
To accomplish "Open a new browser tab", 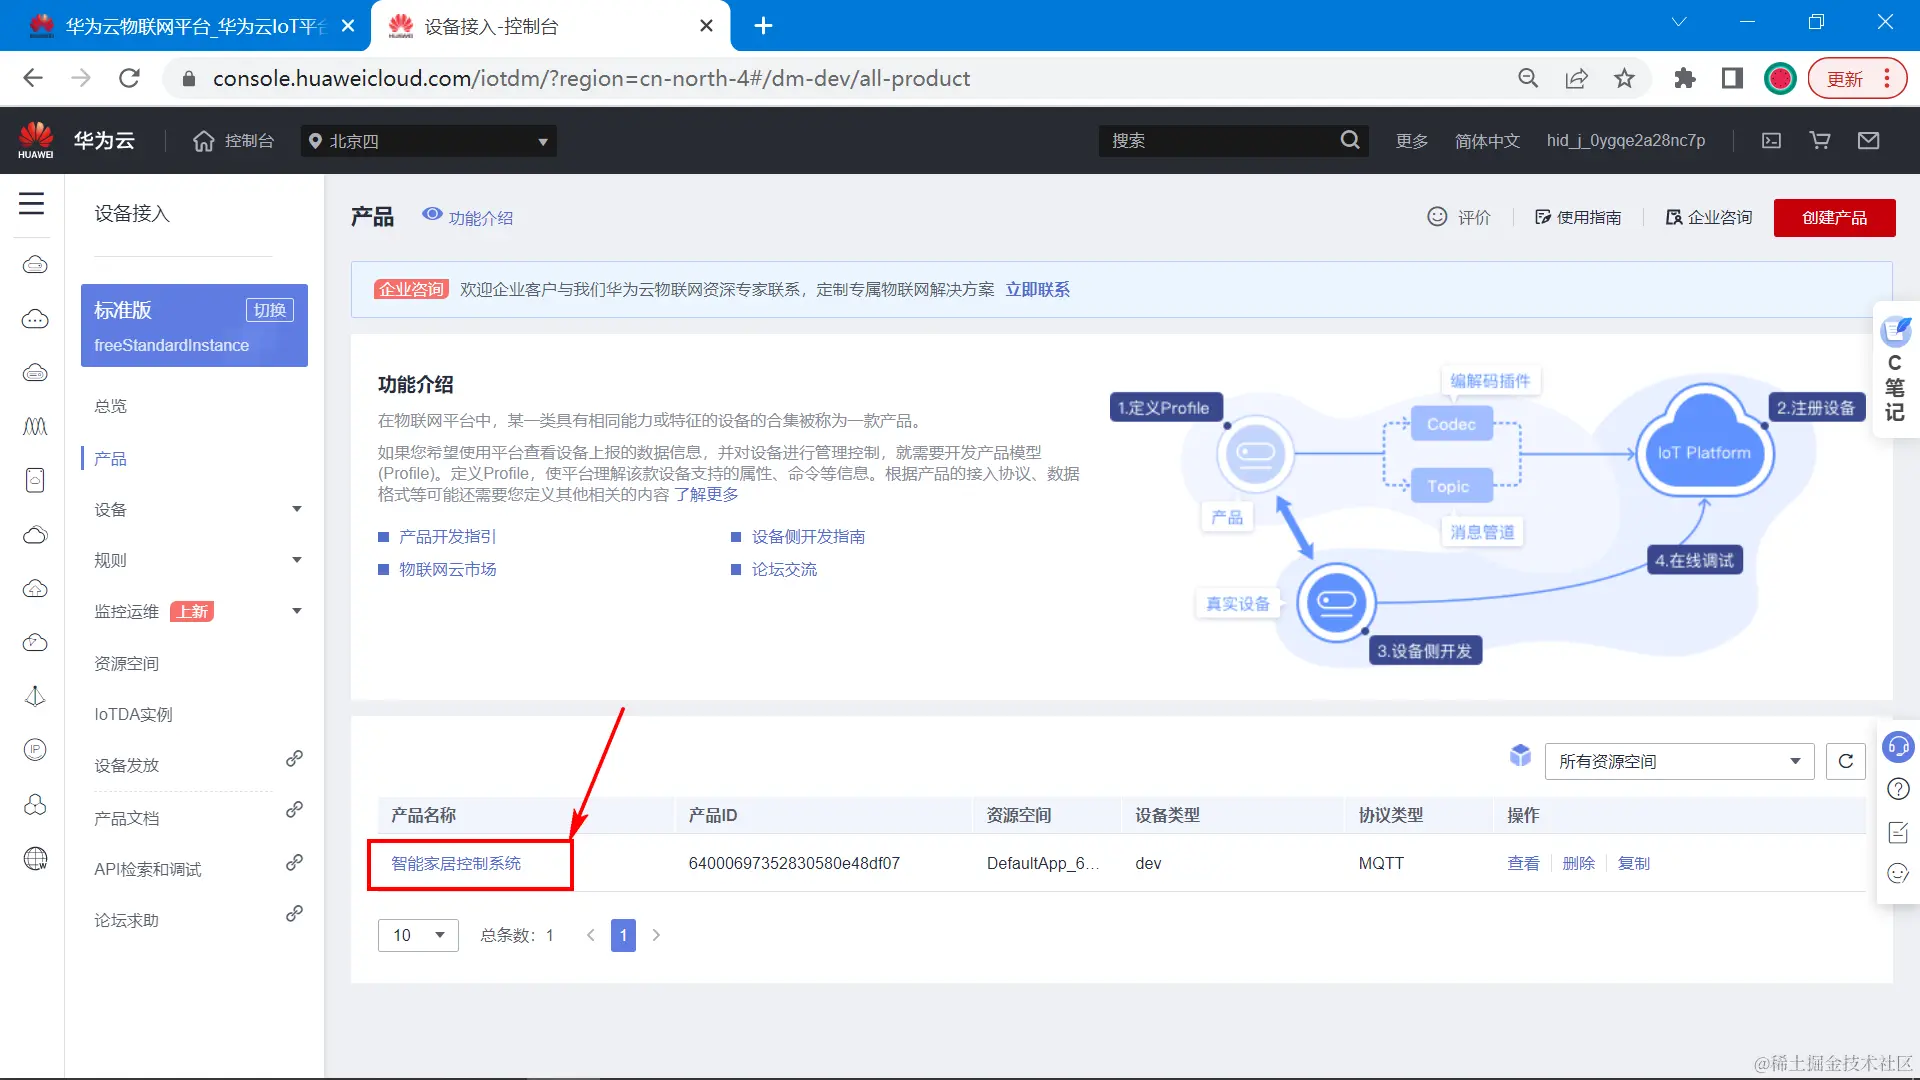I will click(763, 26).
